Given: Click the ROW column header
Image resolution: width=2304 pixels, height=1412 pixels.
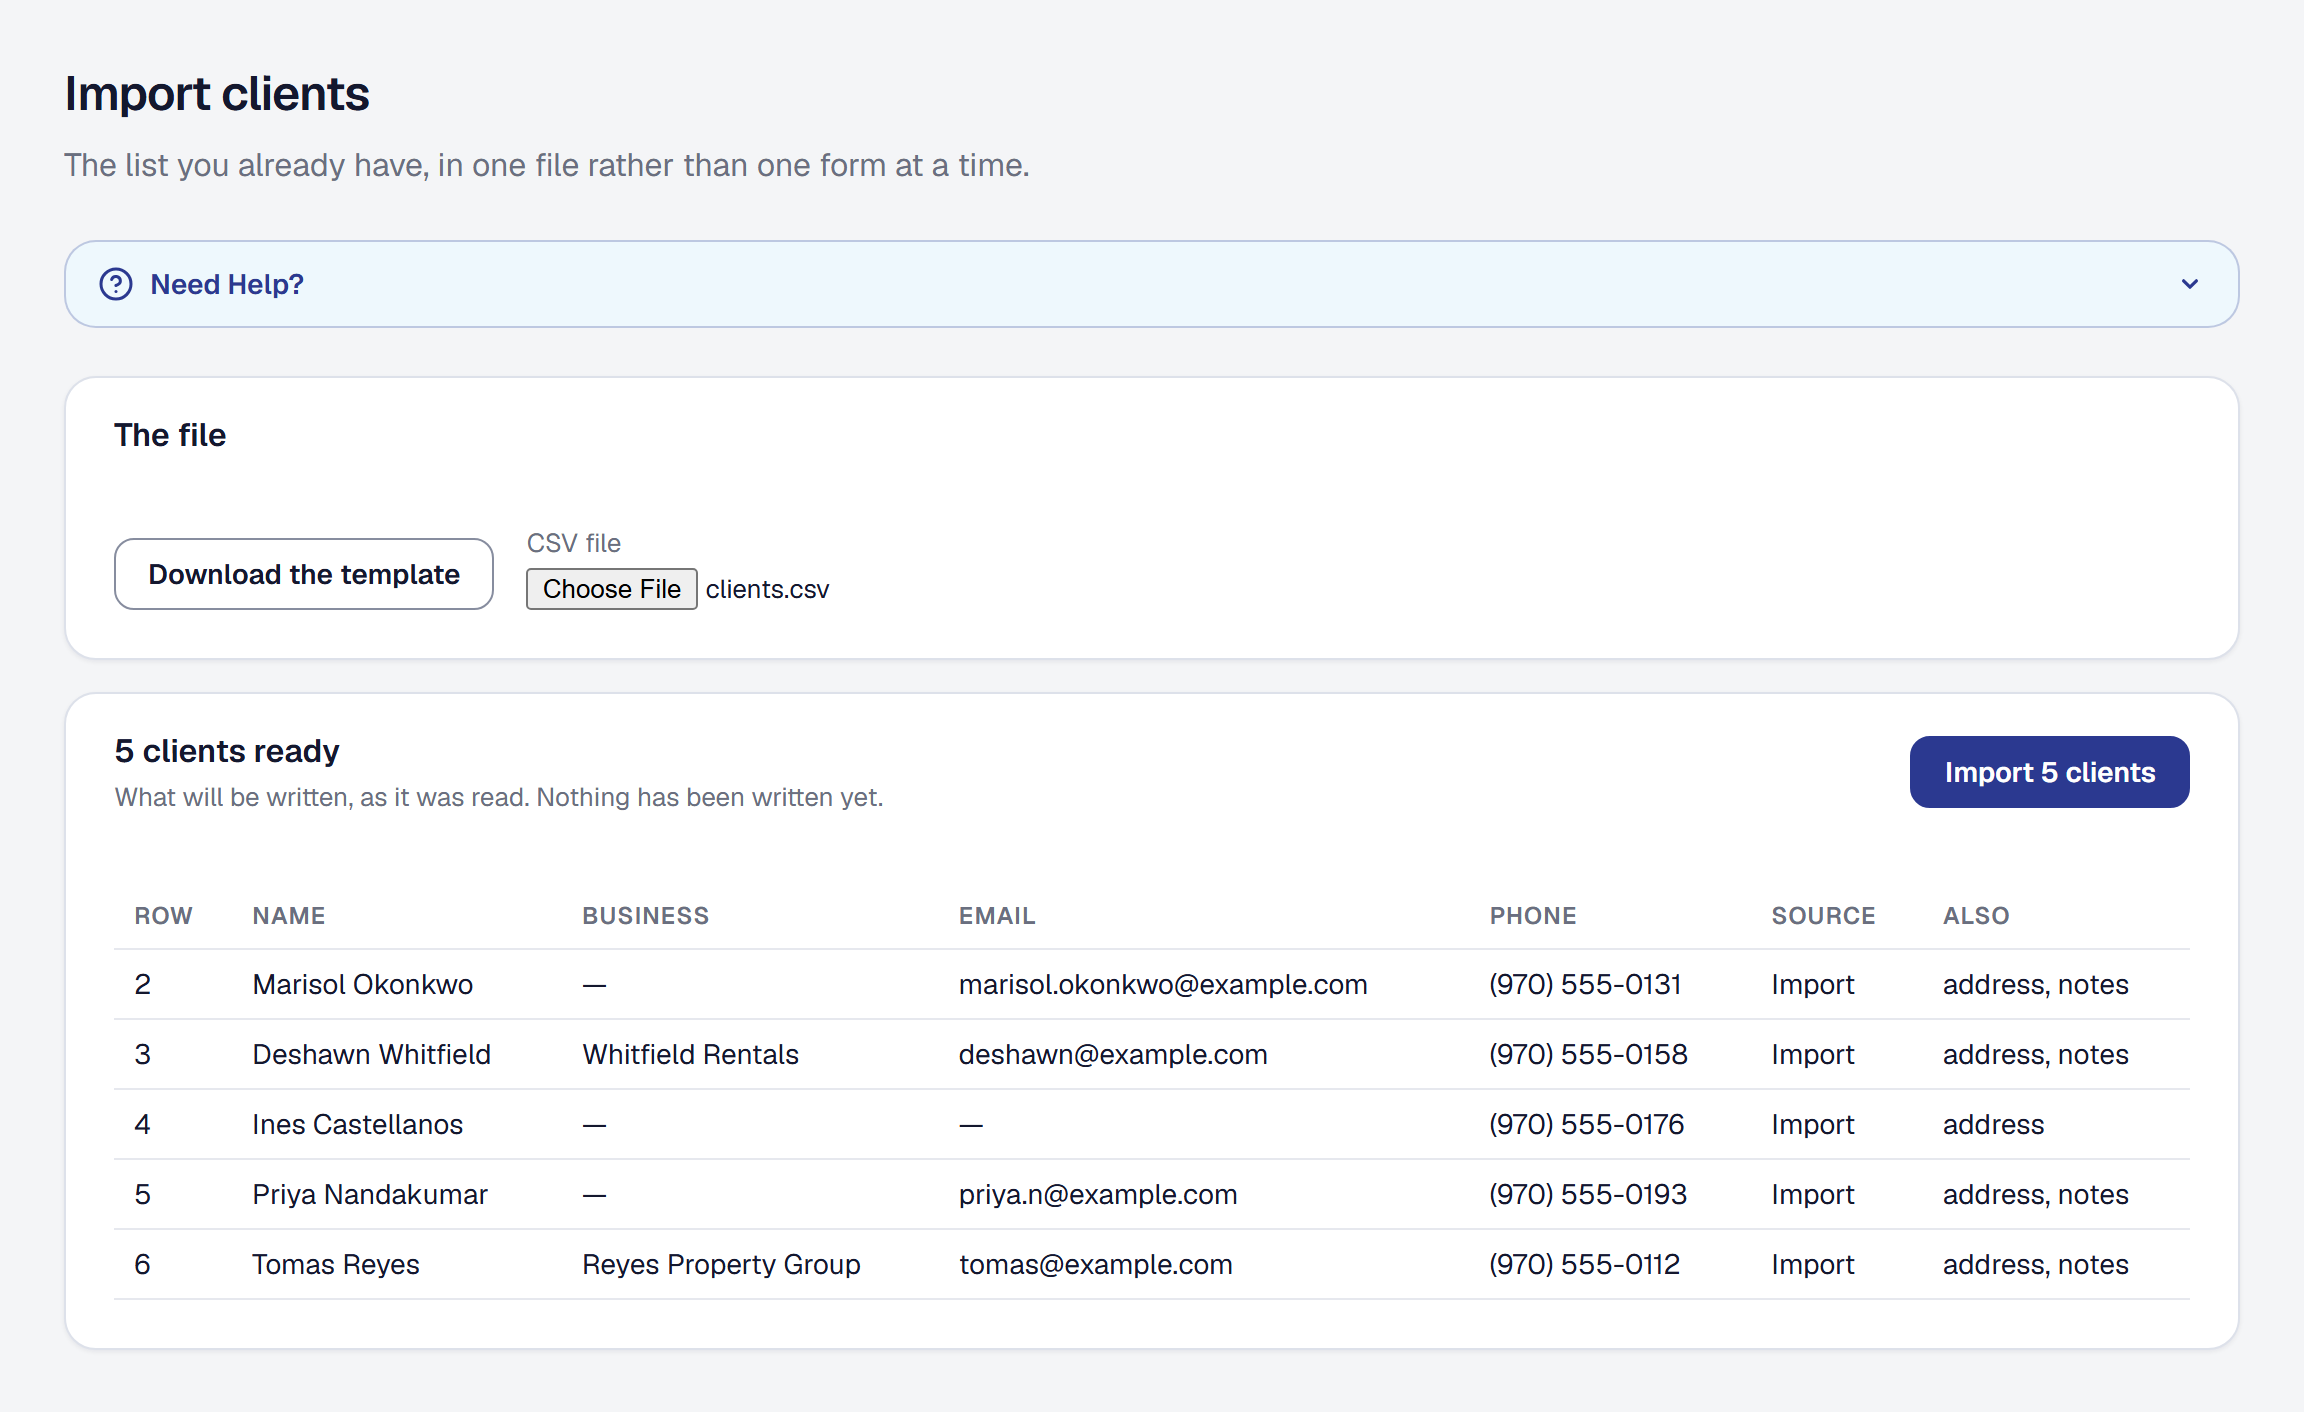Looking at the screenshot, I should [x=163, y=916].
